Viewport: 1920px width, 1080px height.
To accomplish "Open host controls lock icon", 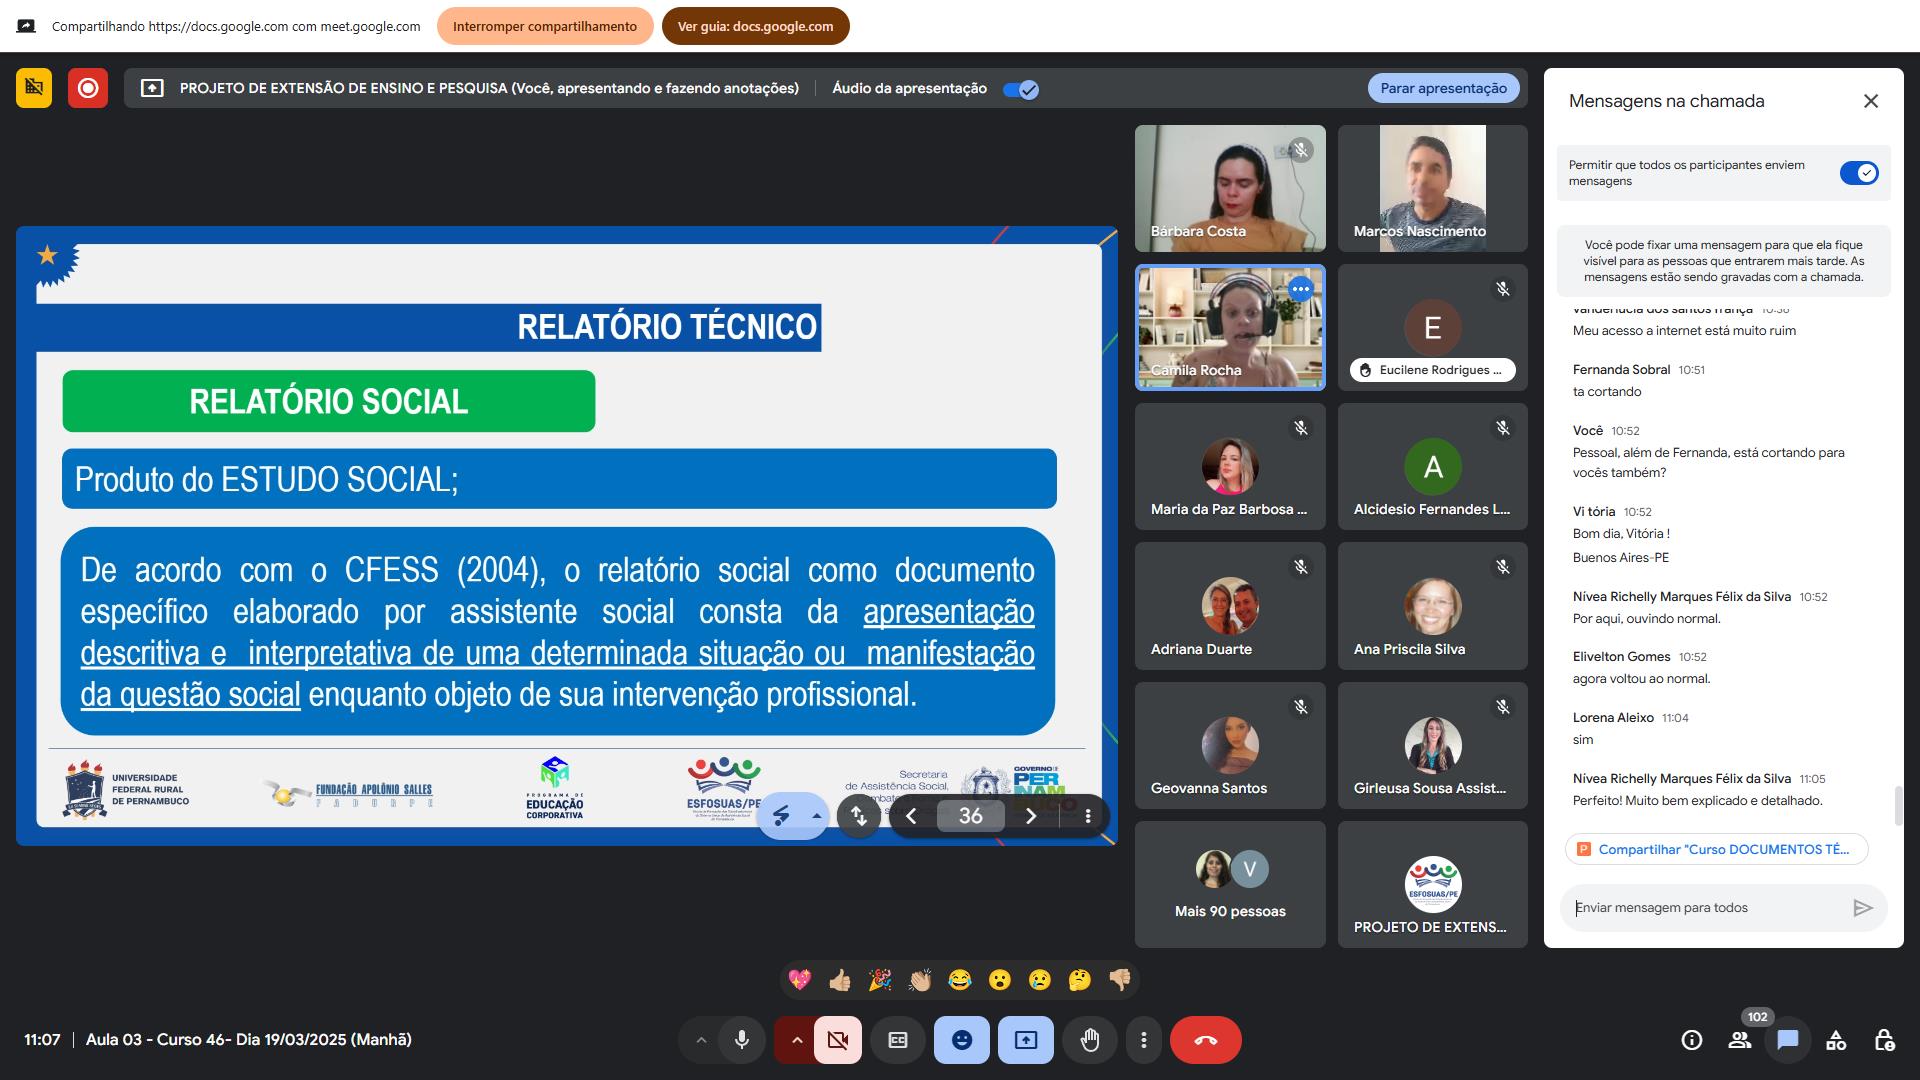I will click(1884, 1040).
